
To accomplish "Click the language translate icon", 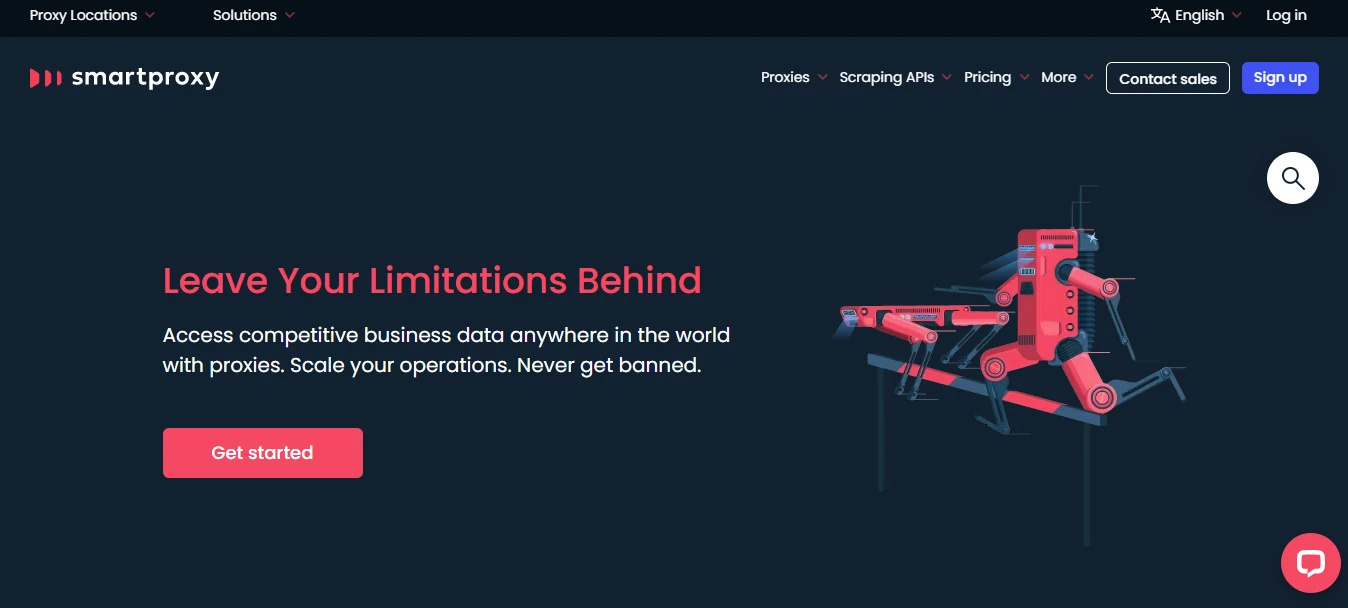I will [1160, 15].
